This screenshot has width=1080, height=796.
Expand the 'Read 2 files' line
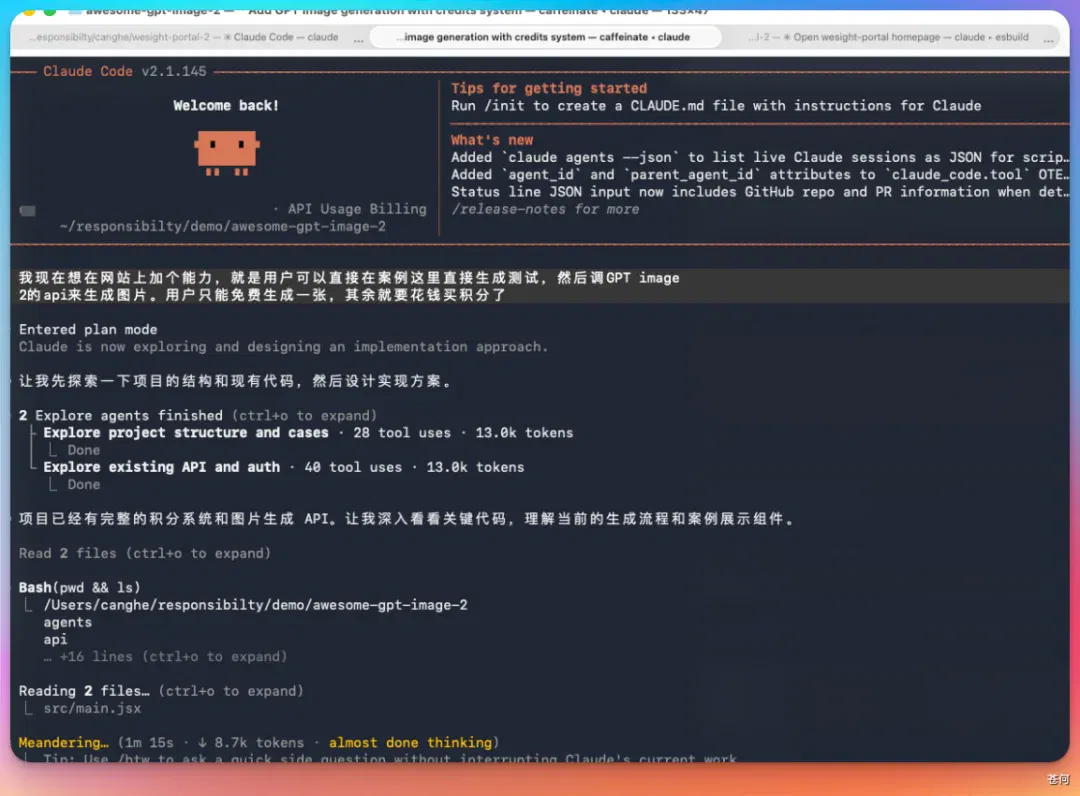[145, 553]
